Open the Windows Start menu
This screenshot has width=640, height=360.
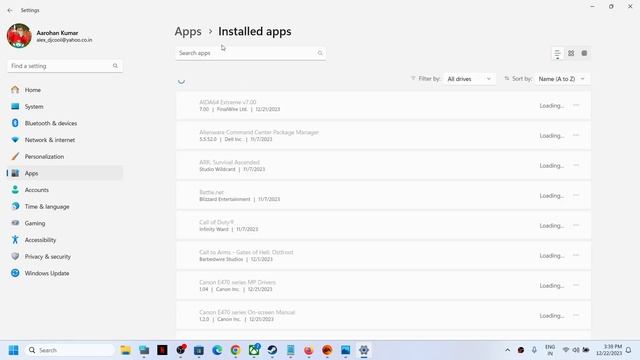pos(13,350)
